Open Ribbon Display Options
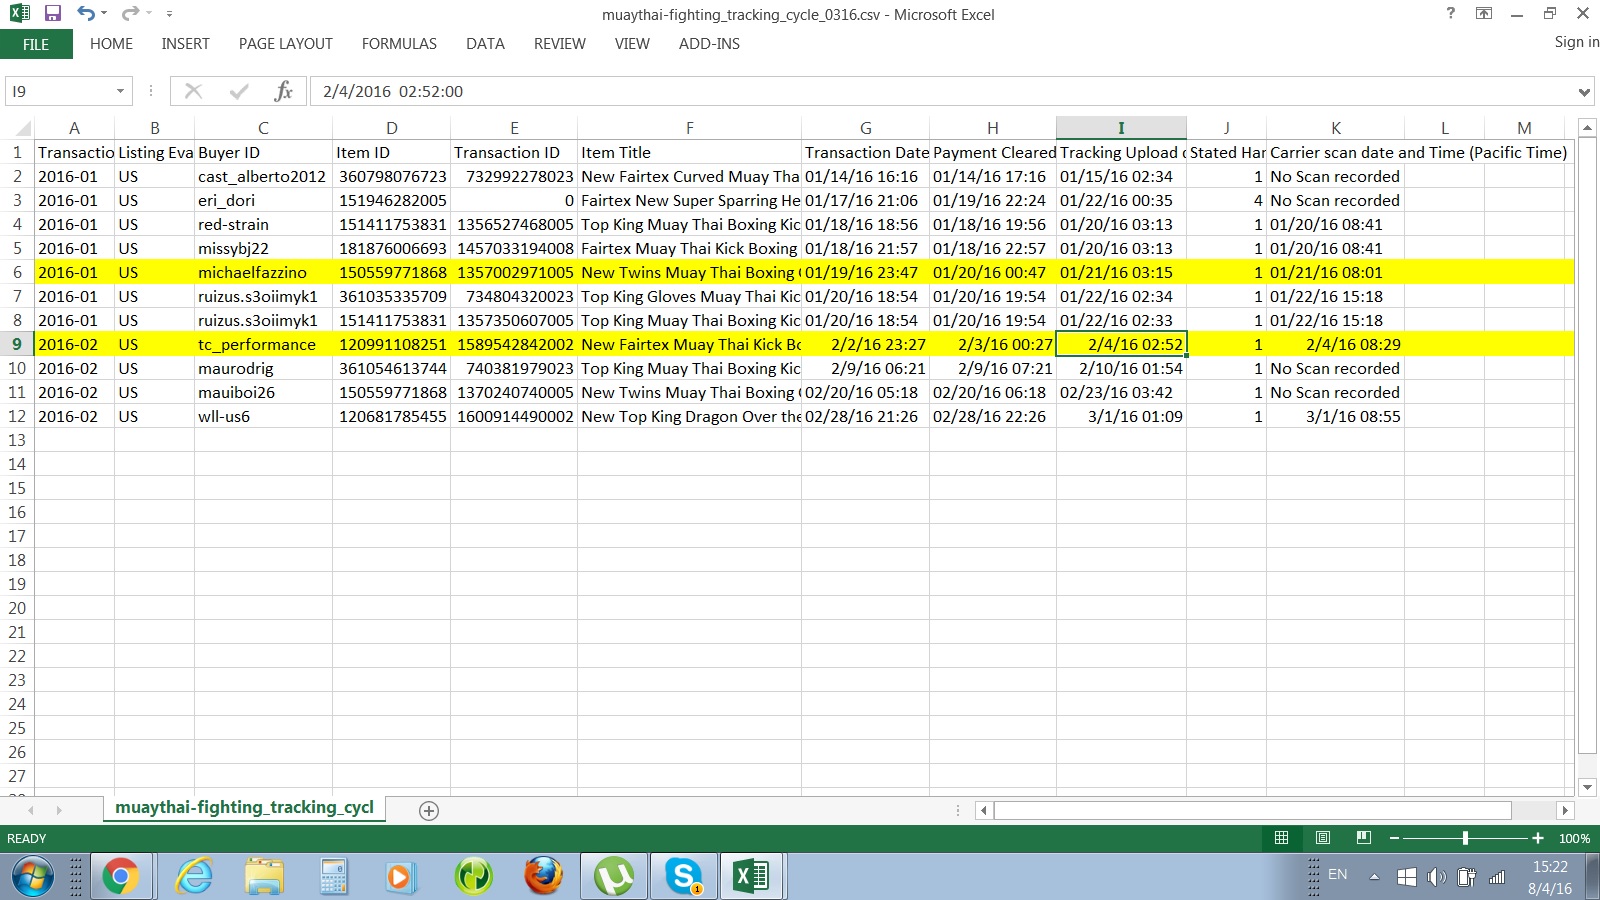The width and height of the screenshot is (1600, 900). [x=1484, y=13]
